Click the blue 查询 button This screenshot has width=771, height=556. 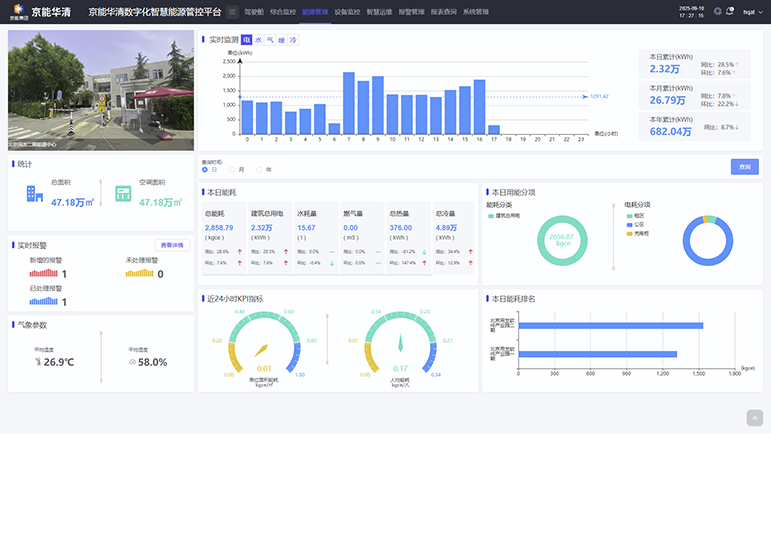744,167
